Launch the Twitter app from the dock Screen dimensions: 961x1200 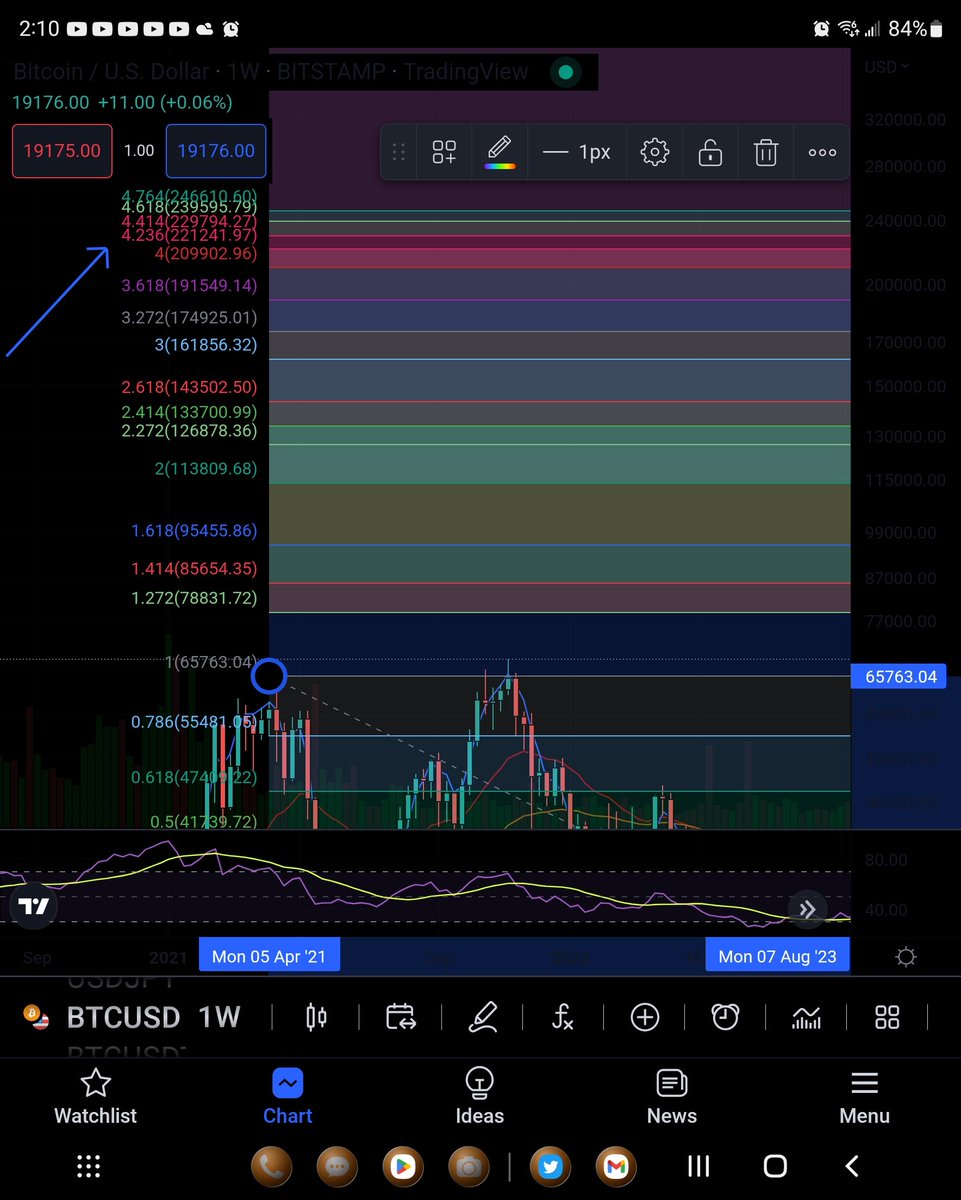tap(549, 1166)
